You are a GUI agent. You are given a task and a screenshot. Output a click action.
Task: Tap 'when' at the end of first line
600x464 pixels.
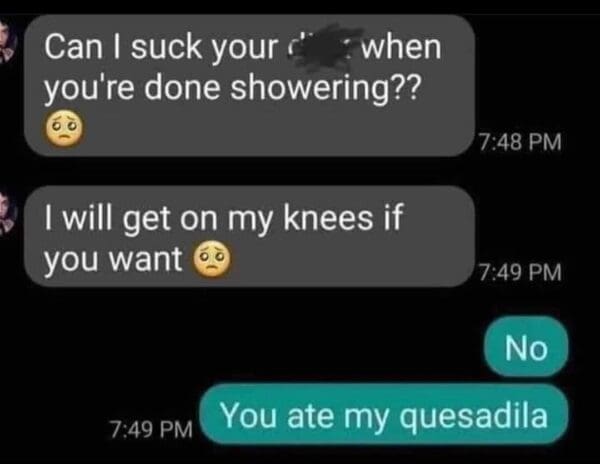tap(402, 47)
